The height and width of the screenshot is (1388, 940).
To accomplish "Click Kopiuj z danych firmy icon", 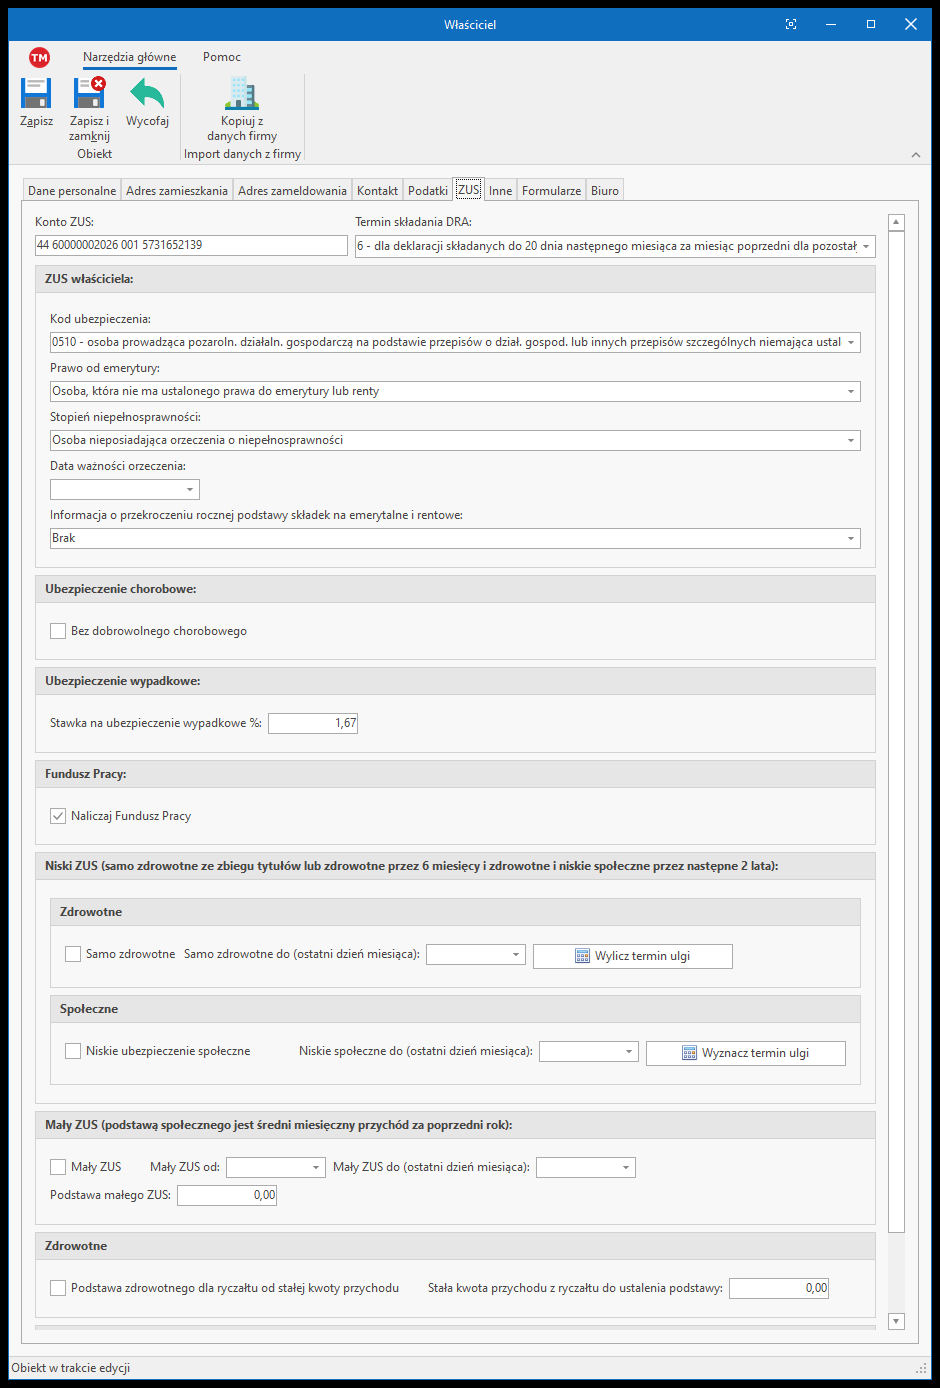I will [242, 94].
